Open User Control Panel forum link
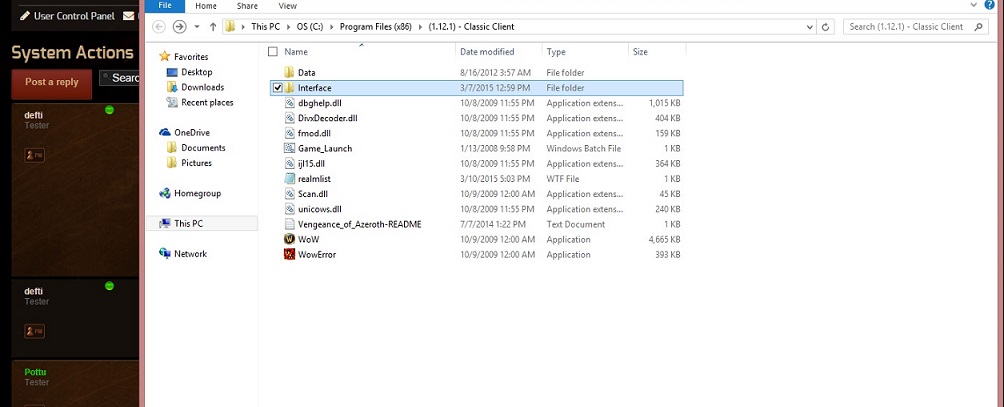 pos(67,15)
